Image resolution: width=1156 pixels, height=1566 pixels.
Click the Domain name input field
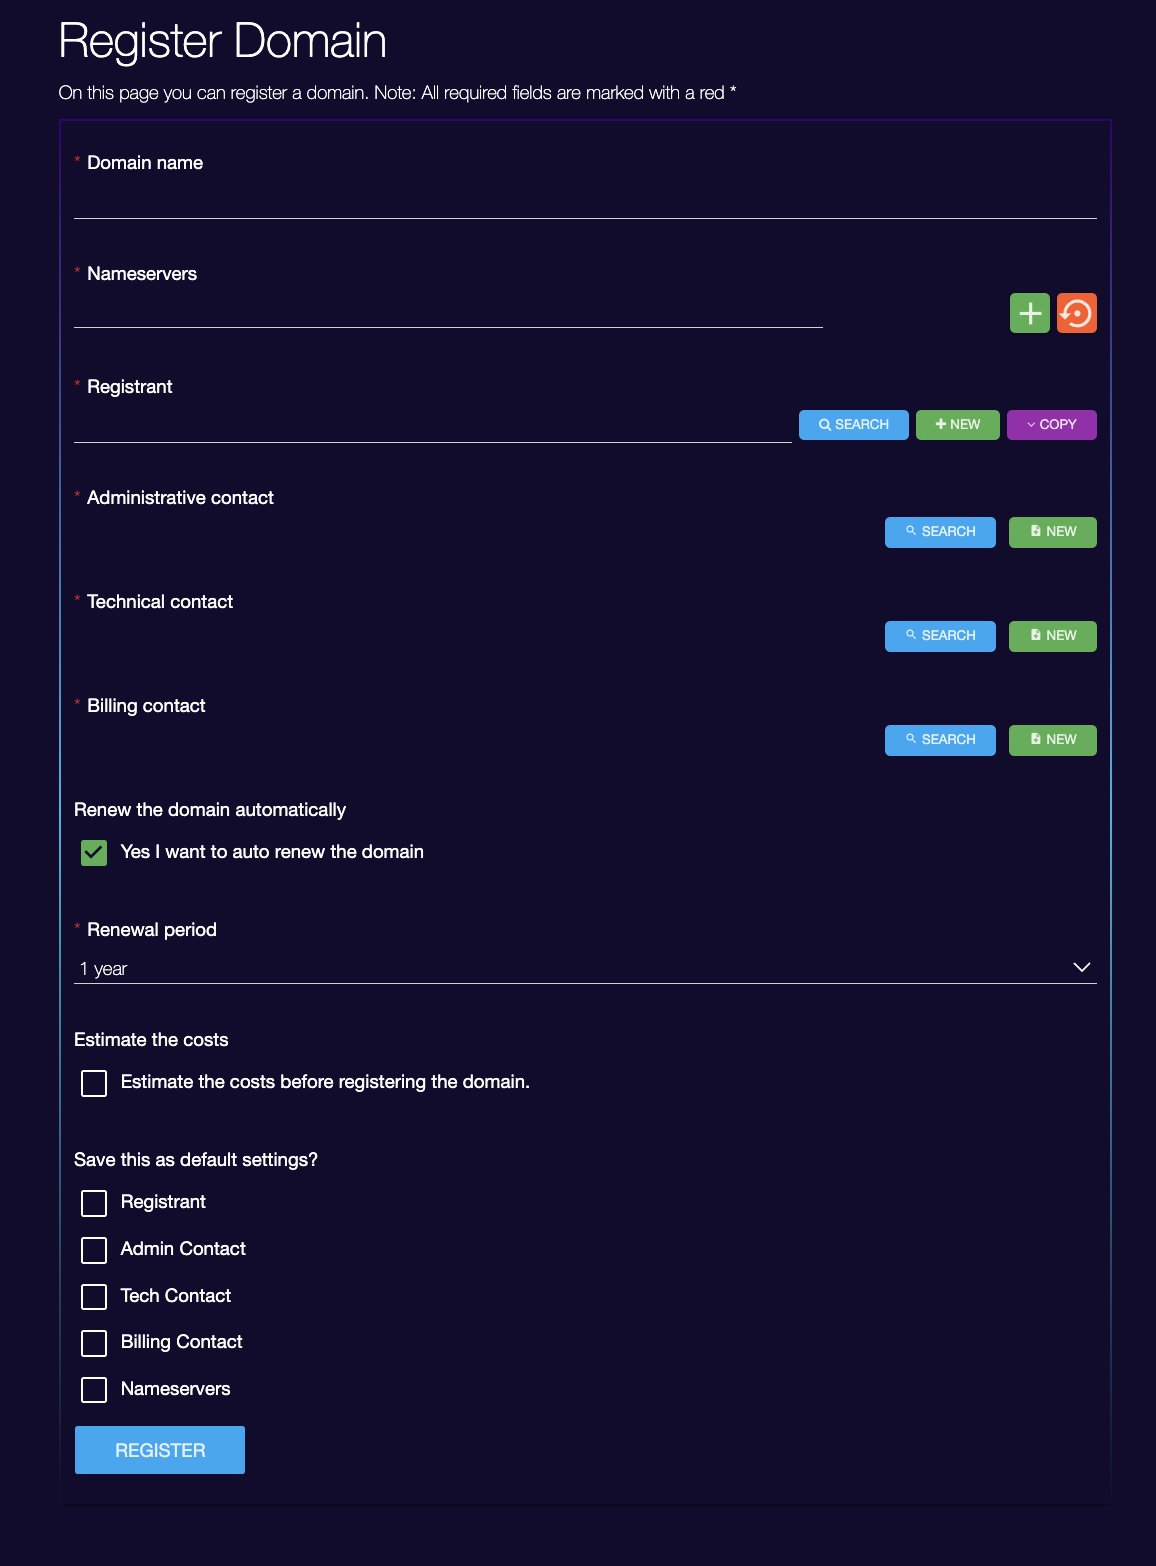pos(585,200)
